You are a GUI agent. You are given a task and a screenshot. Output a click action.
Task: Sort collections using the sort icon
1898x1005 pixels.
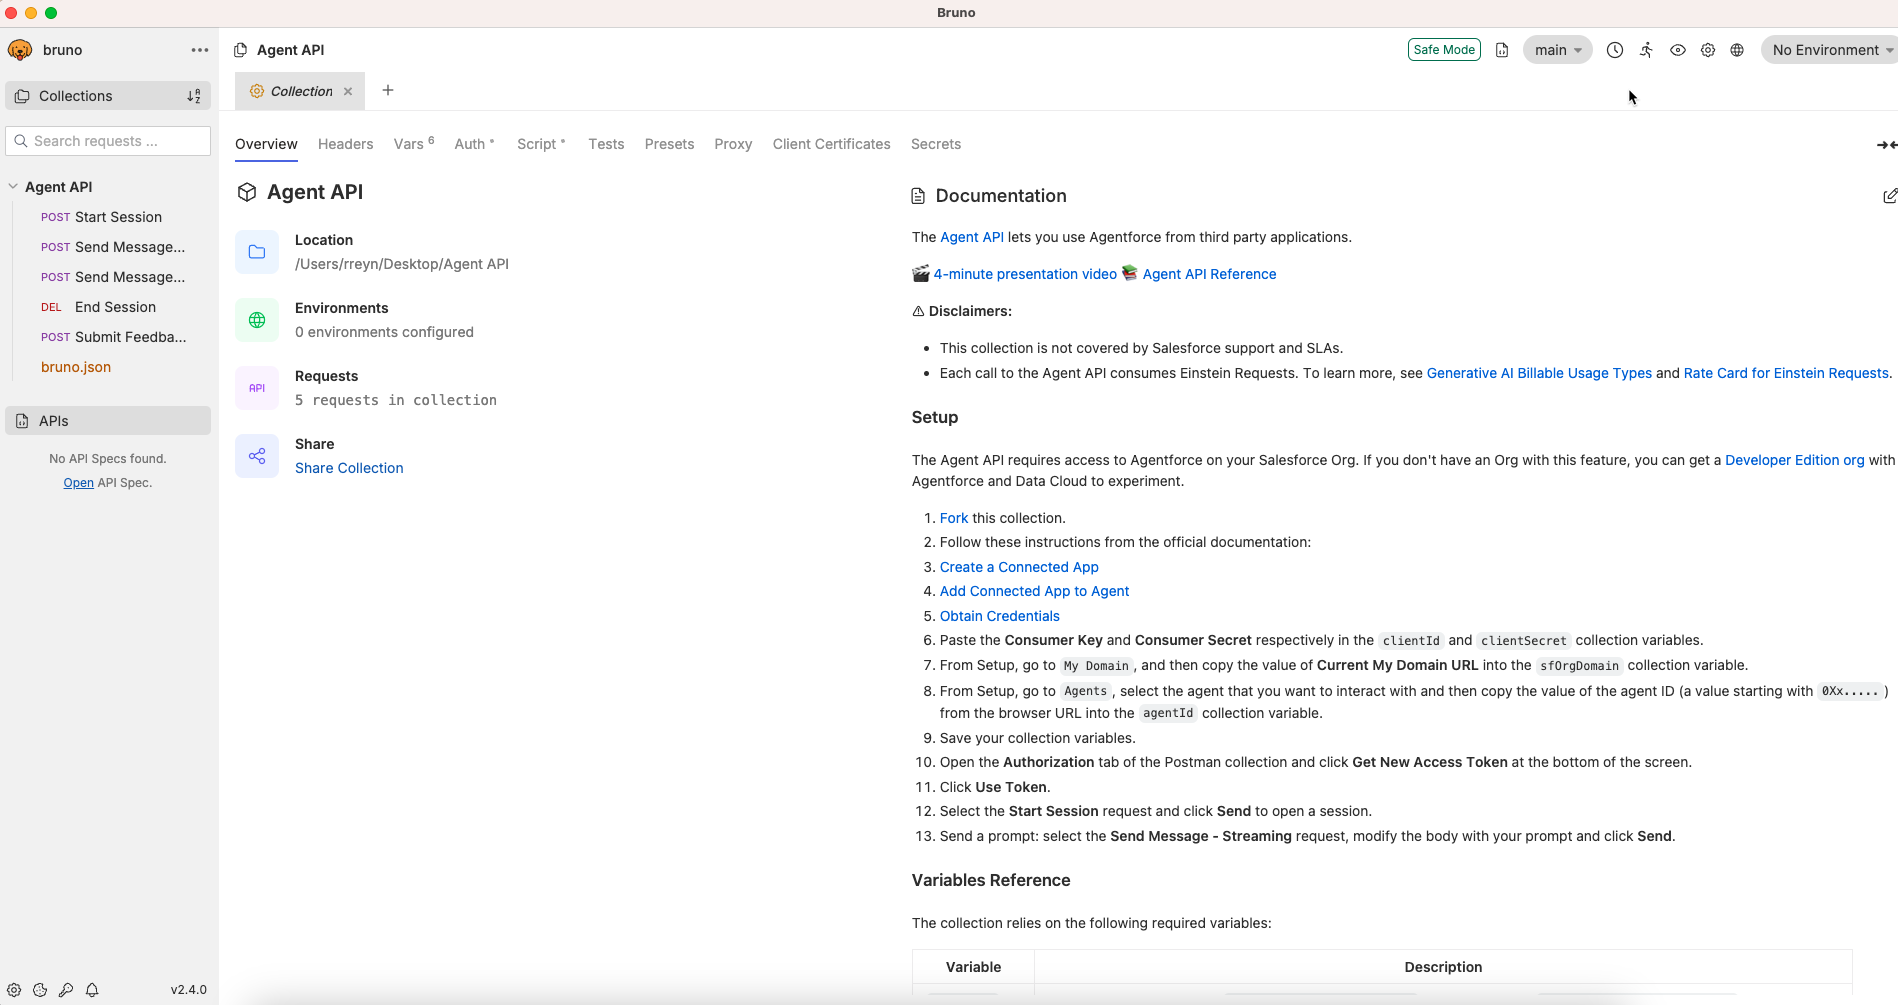click(x=194, y=96)
